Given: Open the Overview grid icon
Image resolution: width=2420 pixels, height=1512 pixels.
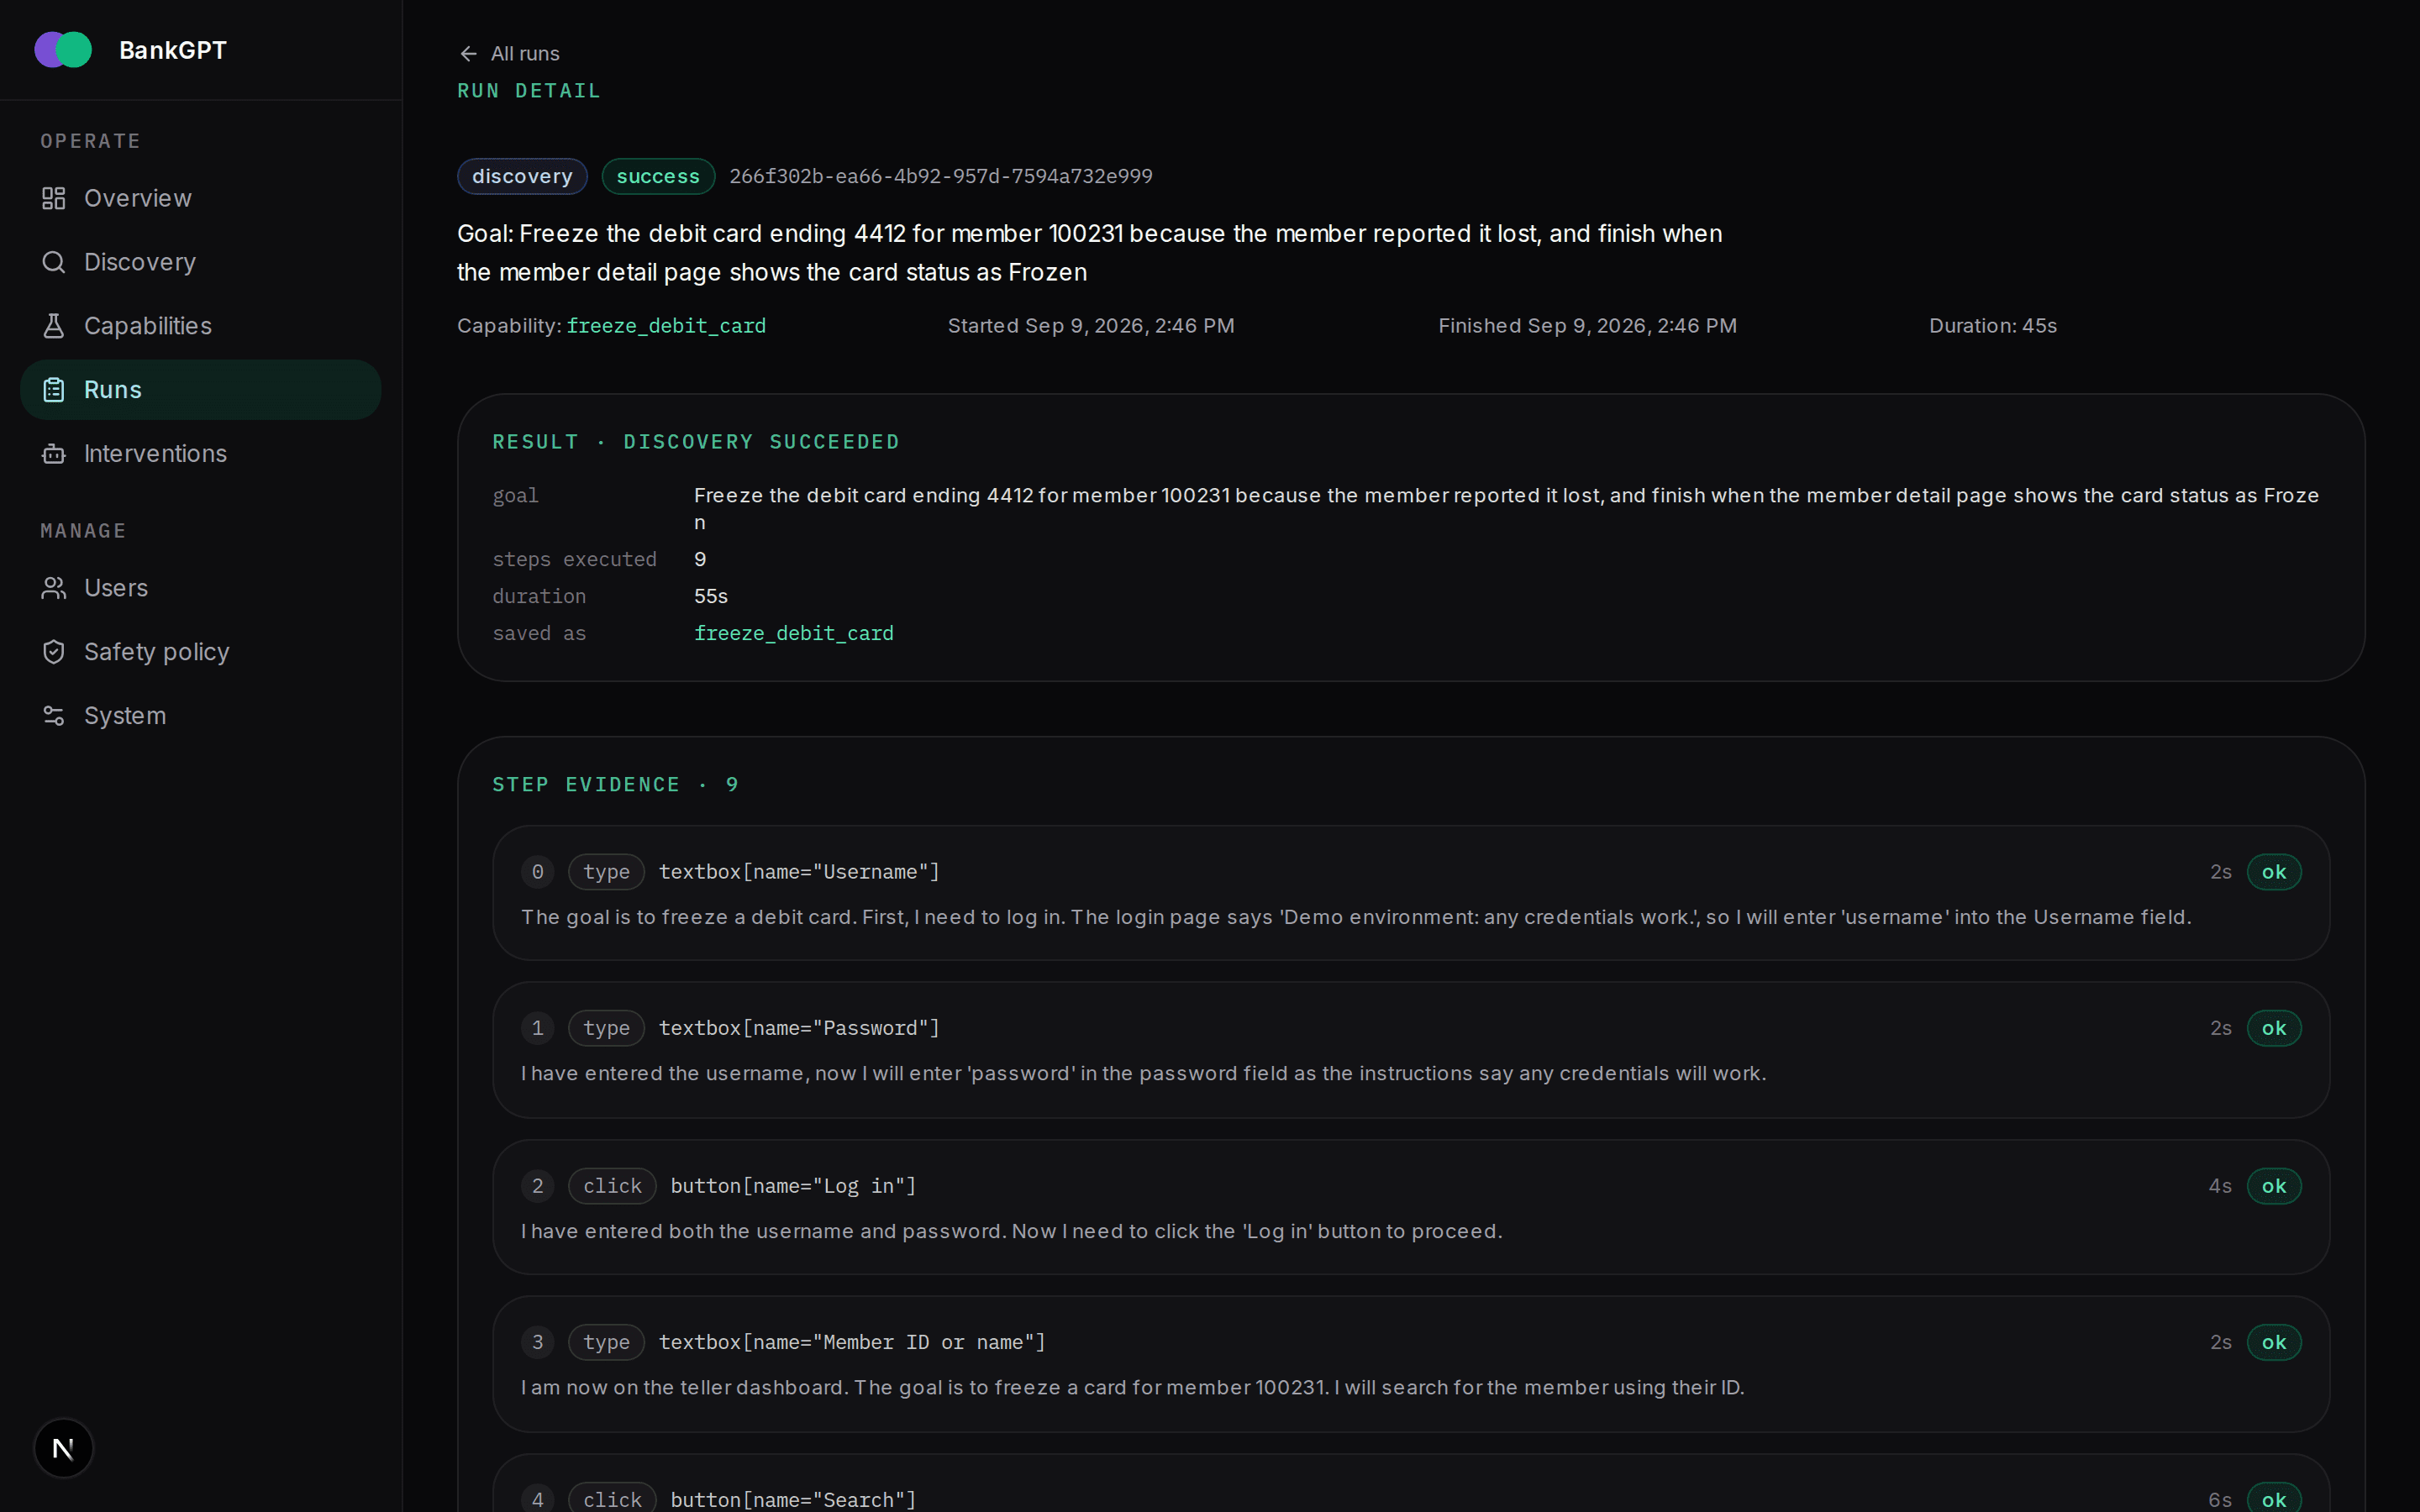Looking at the screenshot, I should click(x=54, y=198).
